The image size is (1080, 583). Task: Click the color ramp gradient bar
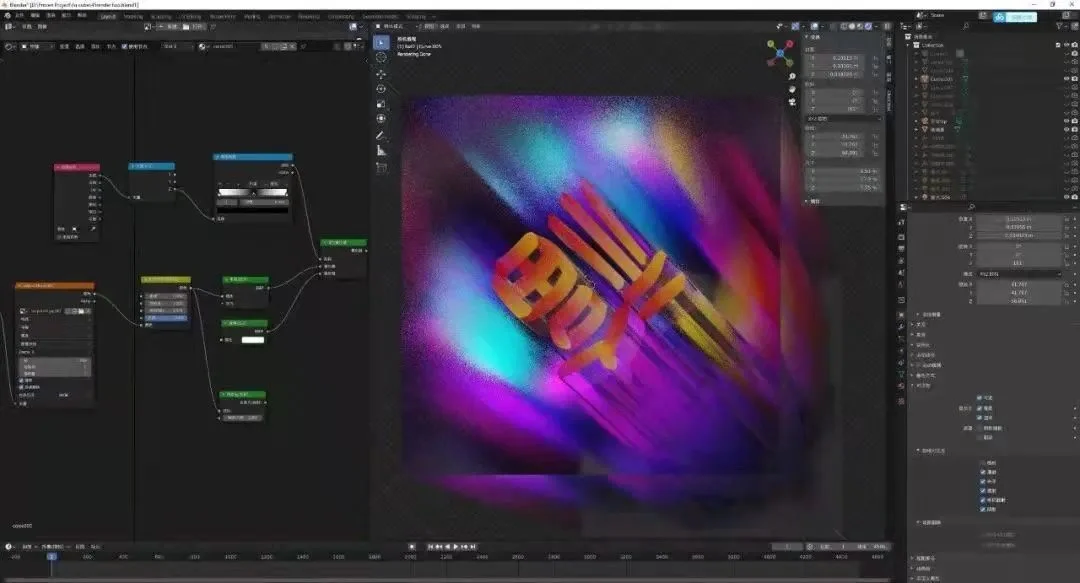[x=253, y=192]
